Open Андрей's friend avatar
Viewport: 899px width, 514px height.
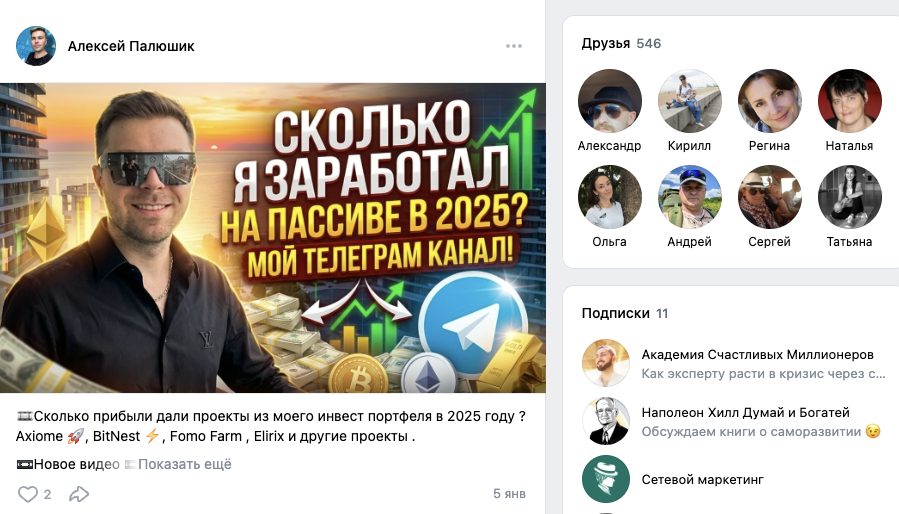click(x=689, y=197)
